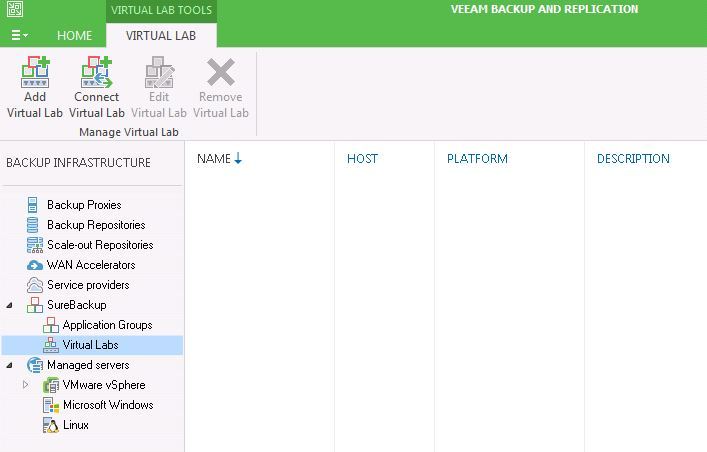Image resolution: width=707 pixels, height=452 pixels.
Task: Click the Microsoft Windows server icon
Action: [x=51, y=405]
